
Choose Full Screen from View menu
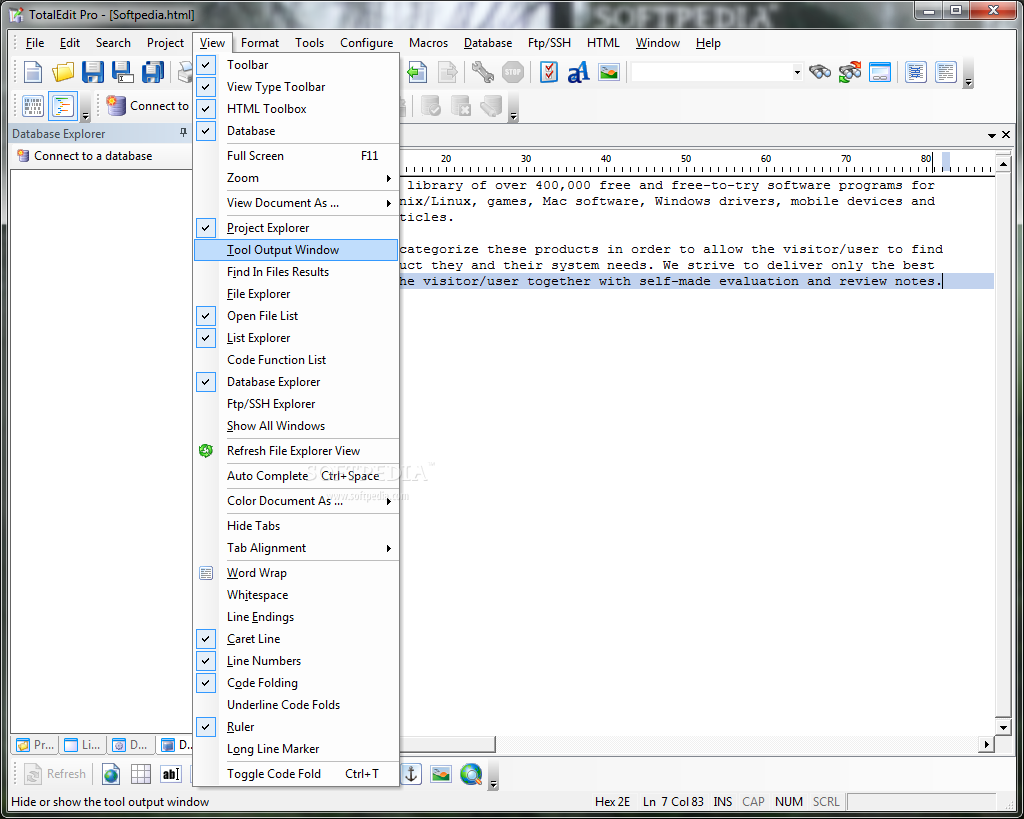[296, 156]
